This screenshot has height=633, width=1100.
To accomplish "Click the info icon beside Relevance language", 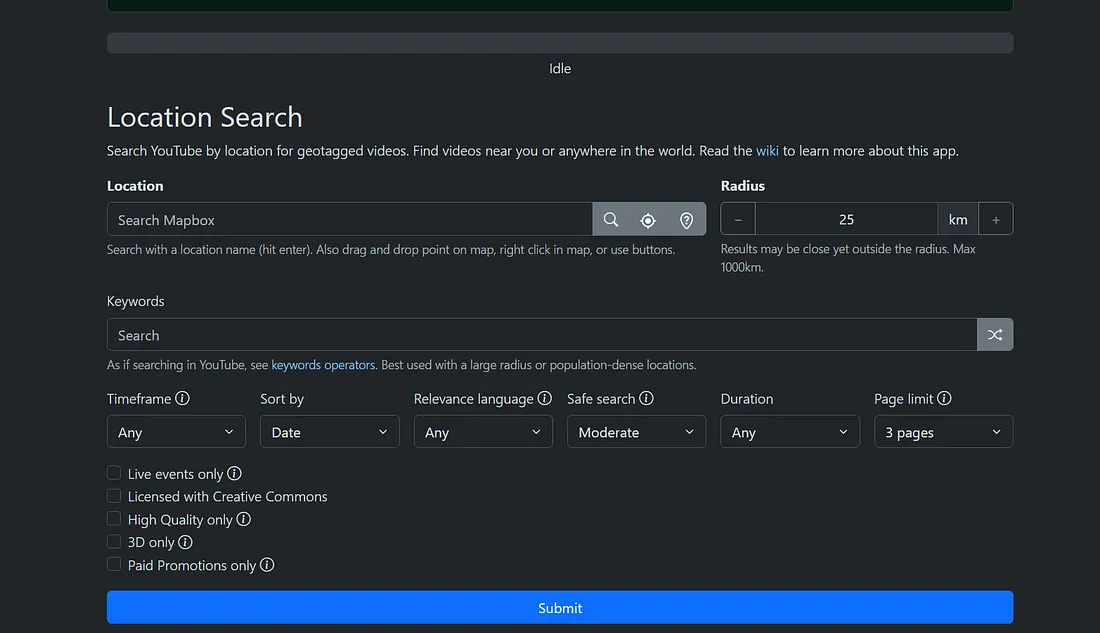I will click(x=545, y=398).
